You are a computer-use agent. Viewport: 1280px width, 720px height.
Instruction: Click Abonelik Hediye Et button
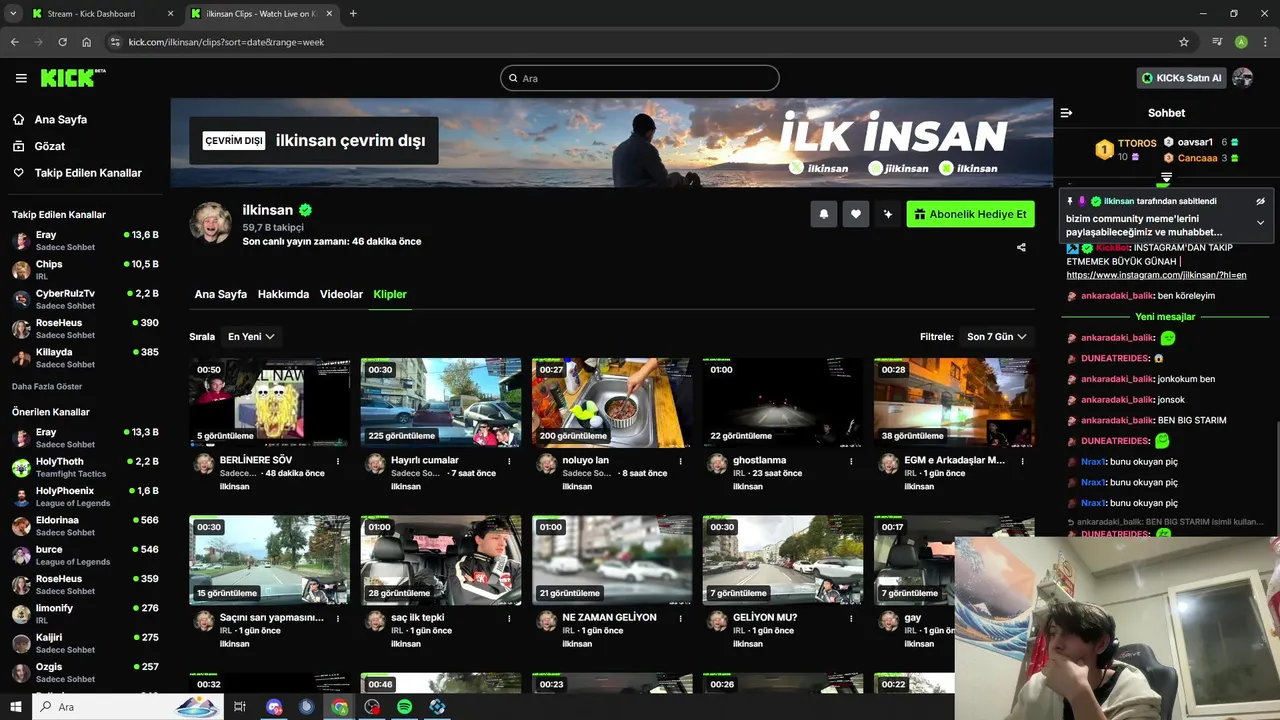tap(970, 214)
